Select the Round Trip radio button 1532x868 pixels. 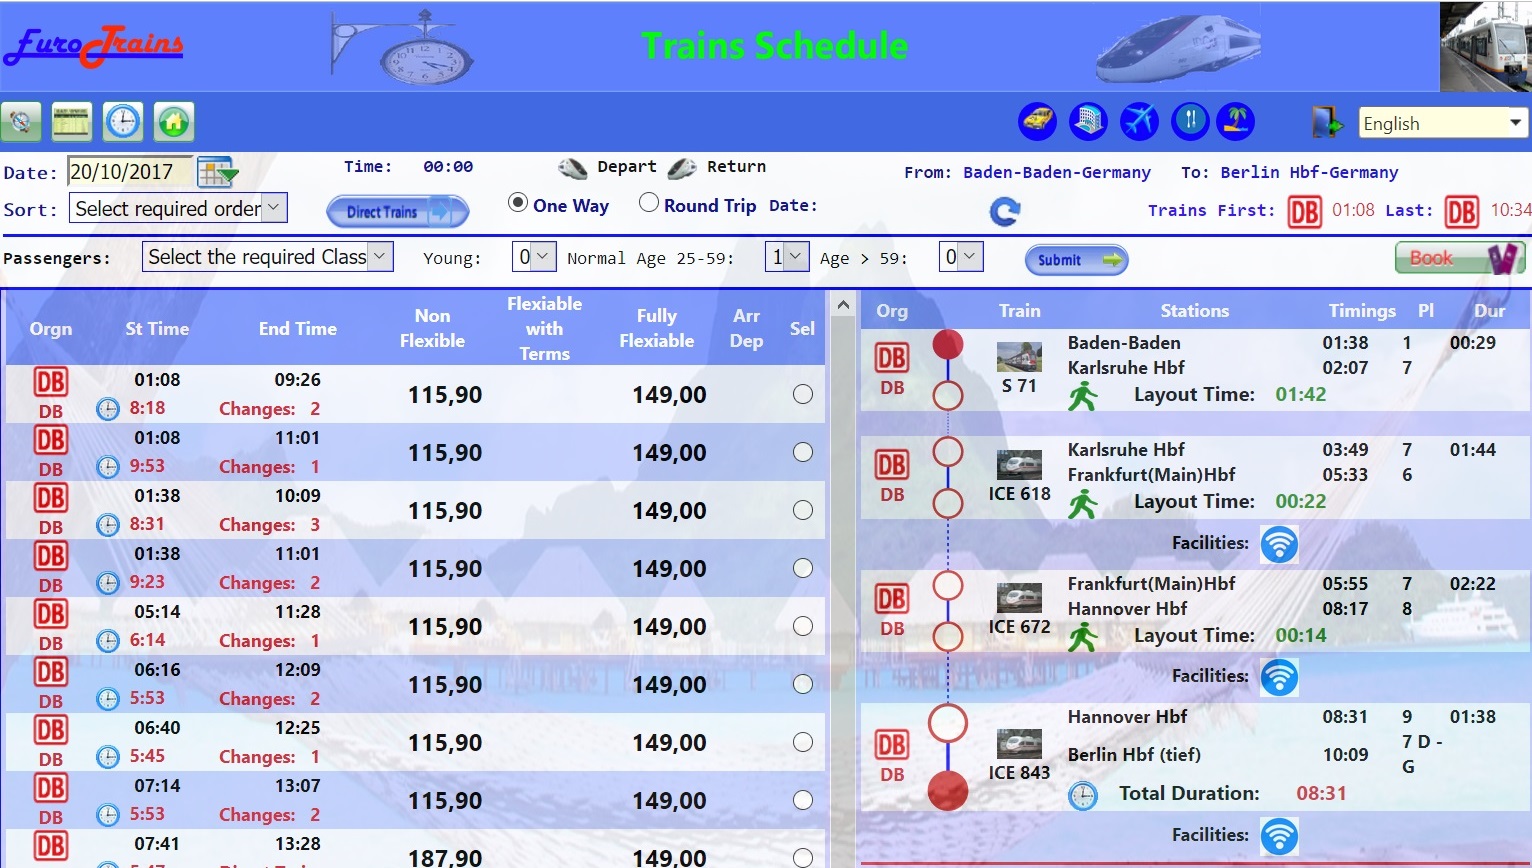click(x=649, y=203)
